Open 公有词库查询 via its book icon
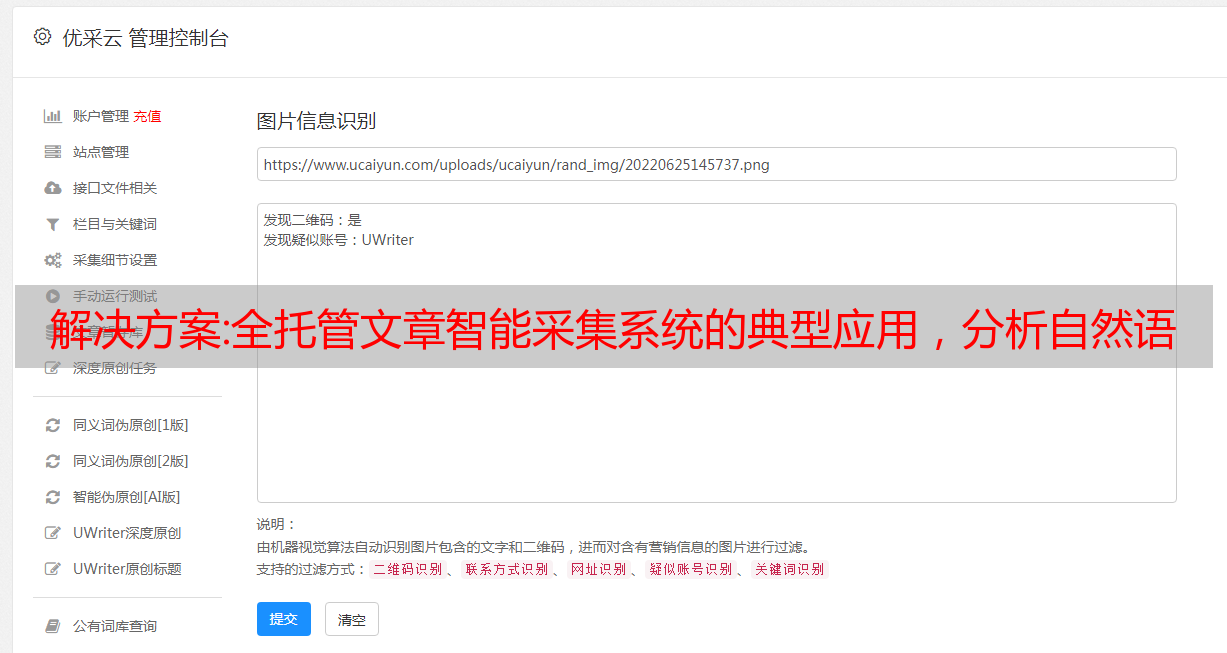 click(x=53, y=626)
